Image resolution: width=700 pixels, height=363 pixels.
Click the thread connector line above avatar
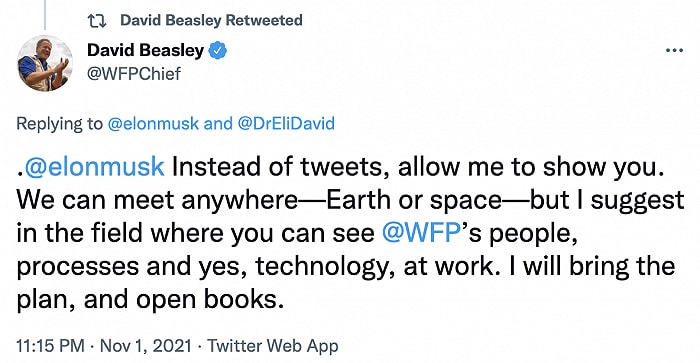coord(45,15)
